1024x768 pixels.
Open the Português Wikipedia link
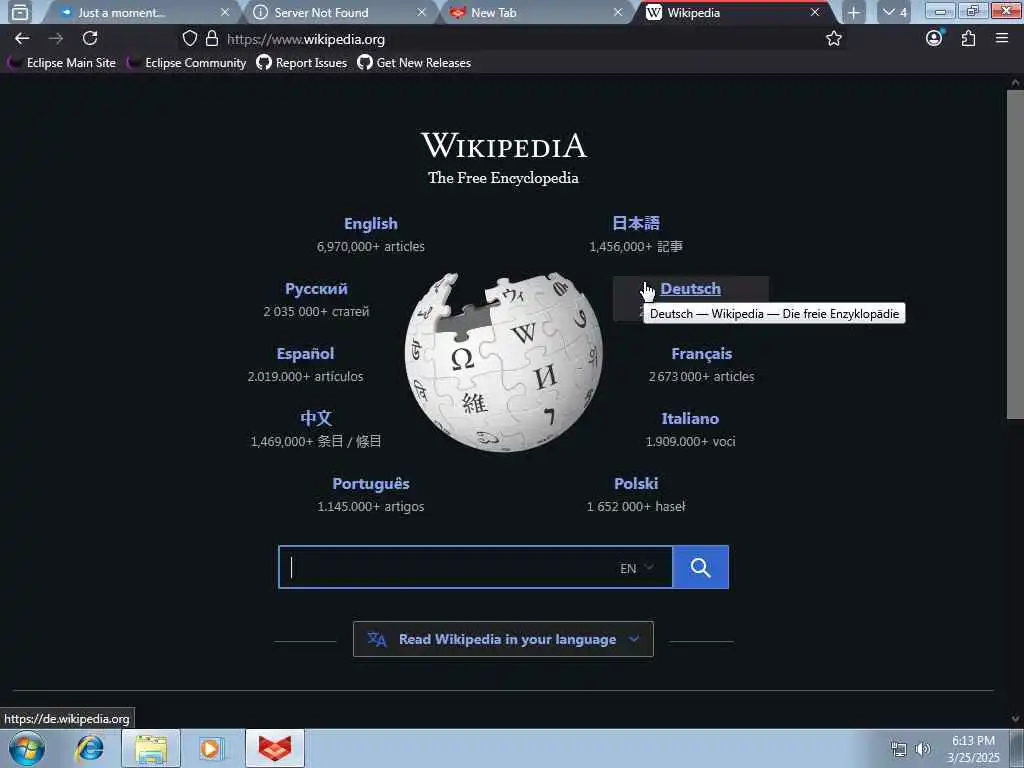point(370,483)
